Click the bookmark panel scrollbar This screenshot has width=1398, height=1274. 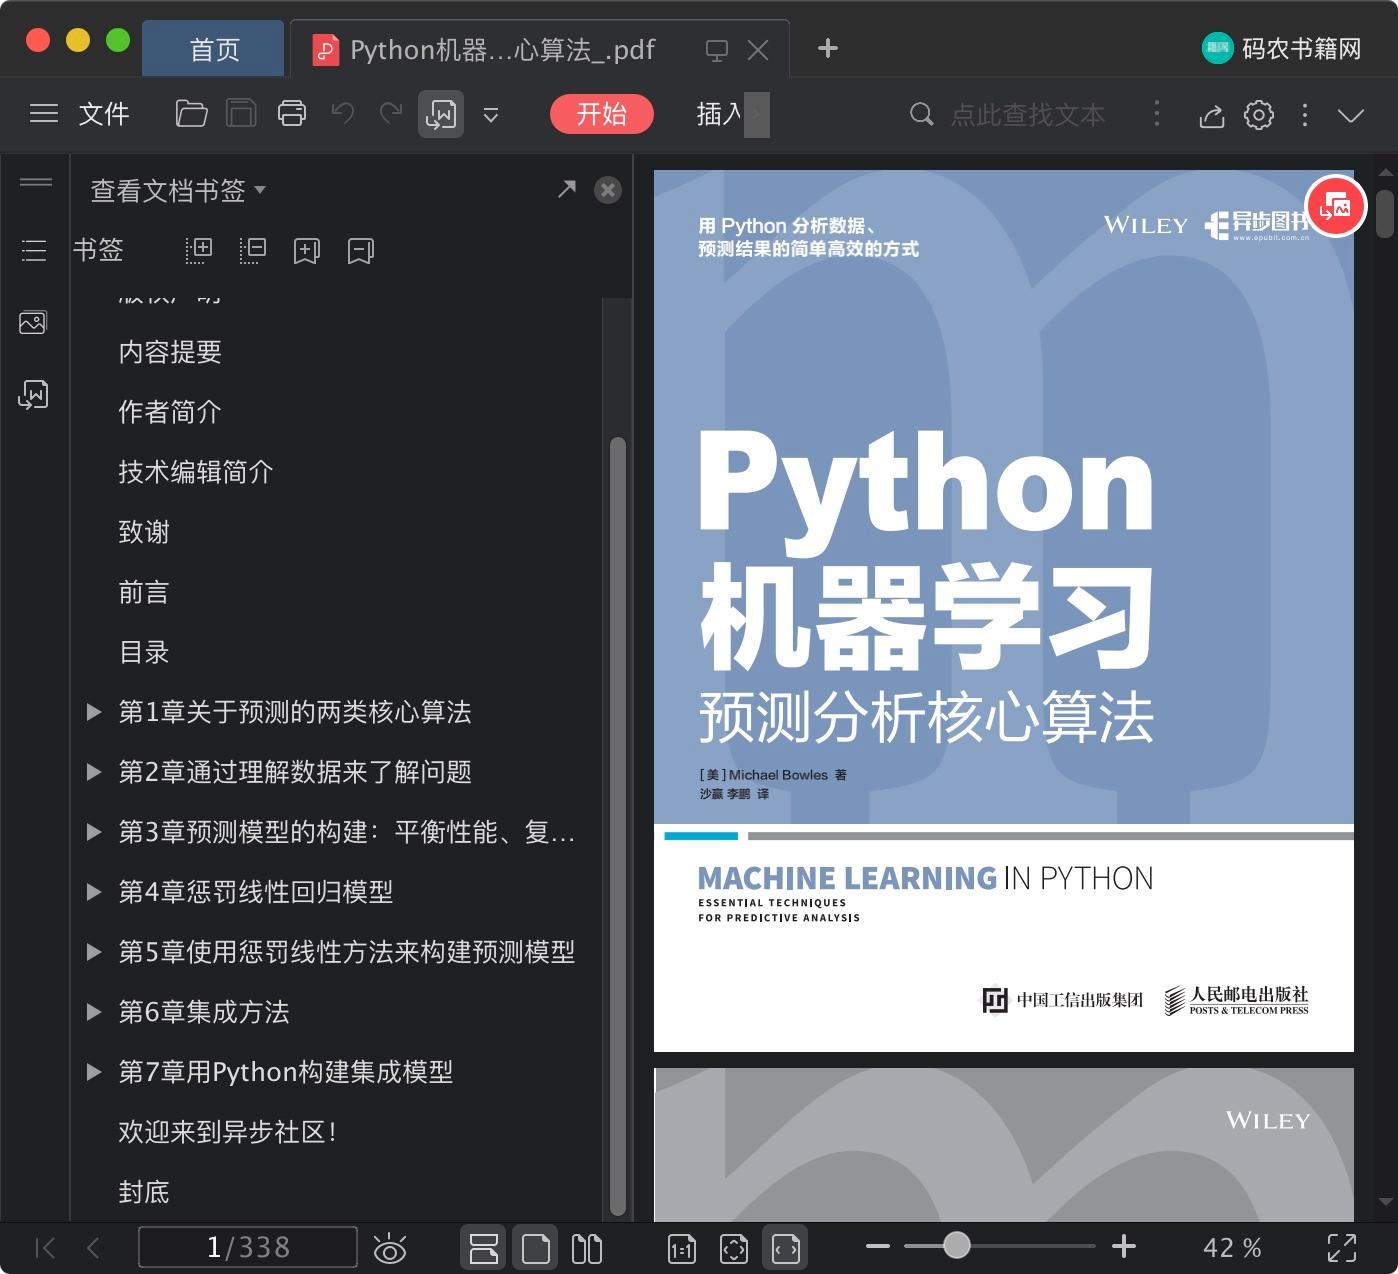pyautogui.click(x=618, y=825)
